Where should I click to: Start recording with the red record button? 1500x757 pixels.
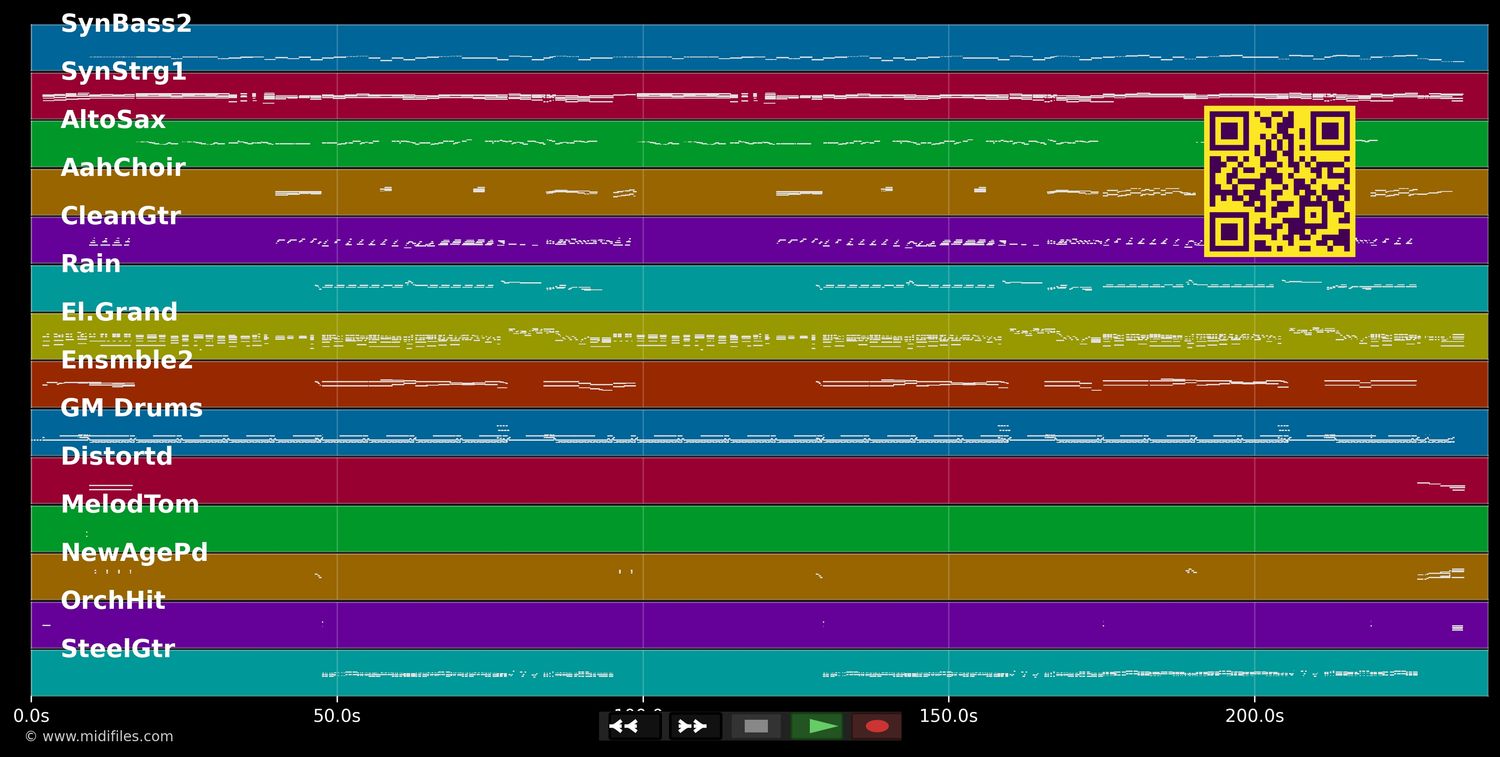[x=877, y=726]
